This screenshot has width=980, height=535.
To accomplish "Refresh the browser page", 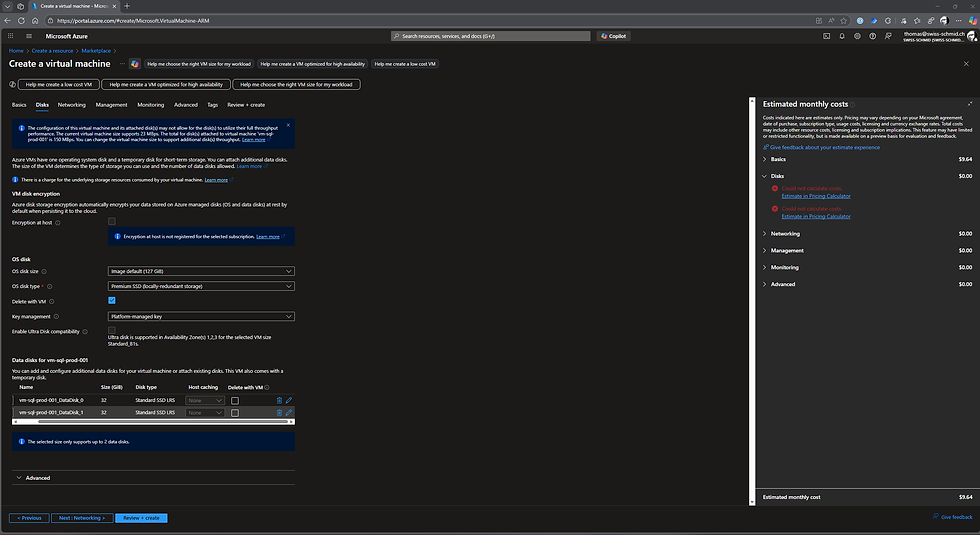I will 21,21.
